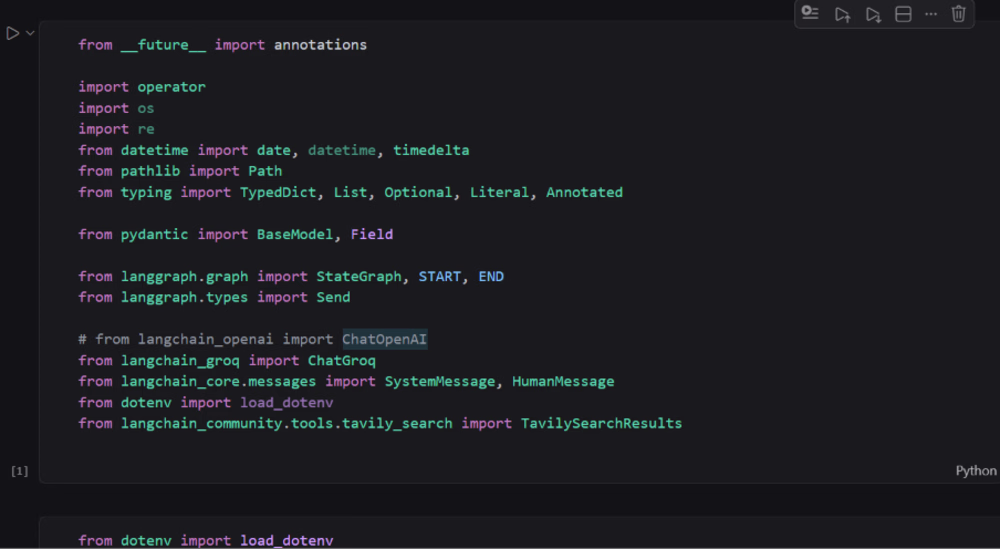Click the Run by Line icon

810,13
